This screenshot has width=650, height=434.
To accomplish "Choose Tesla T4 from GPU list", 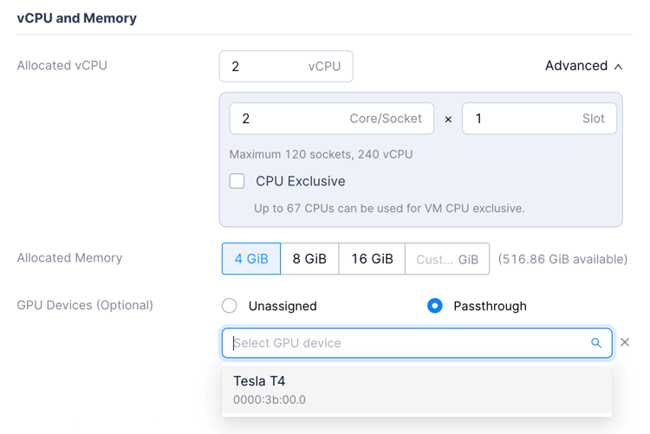I will [417, 390].
